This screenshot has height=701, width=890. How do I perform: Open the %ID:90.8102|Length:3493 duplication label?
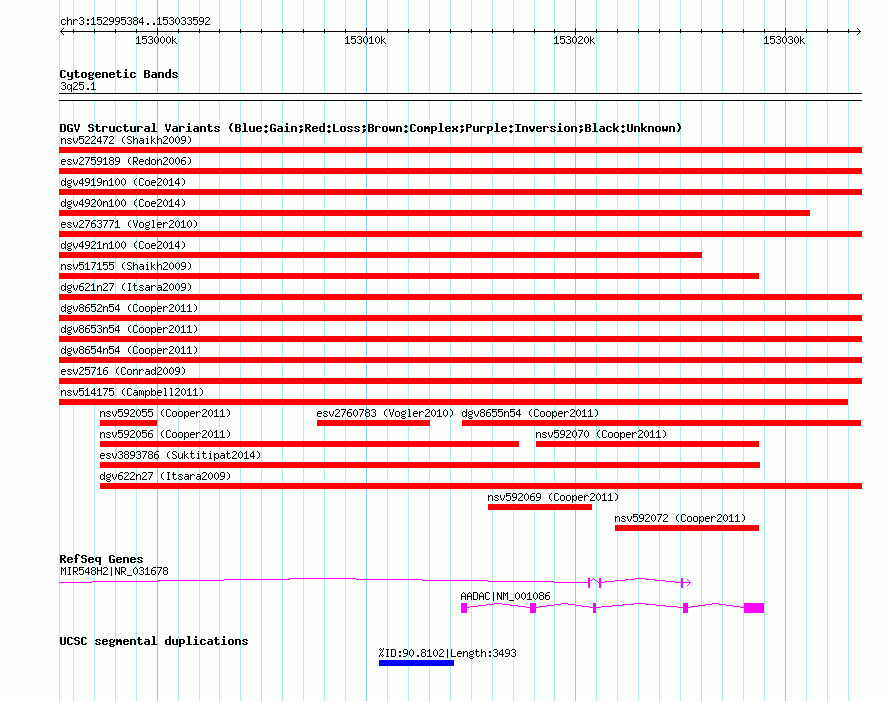448,653
